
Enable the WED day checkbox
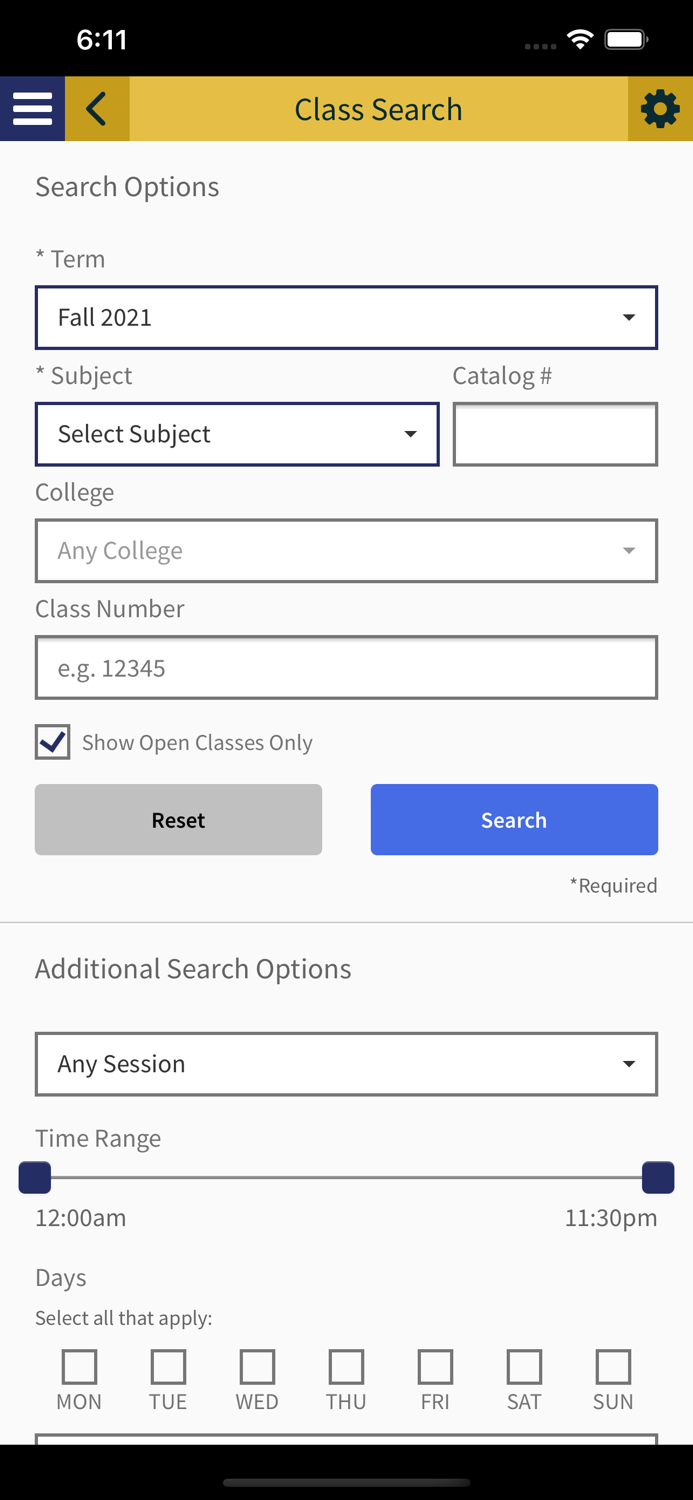click(257, 1366)
